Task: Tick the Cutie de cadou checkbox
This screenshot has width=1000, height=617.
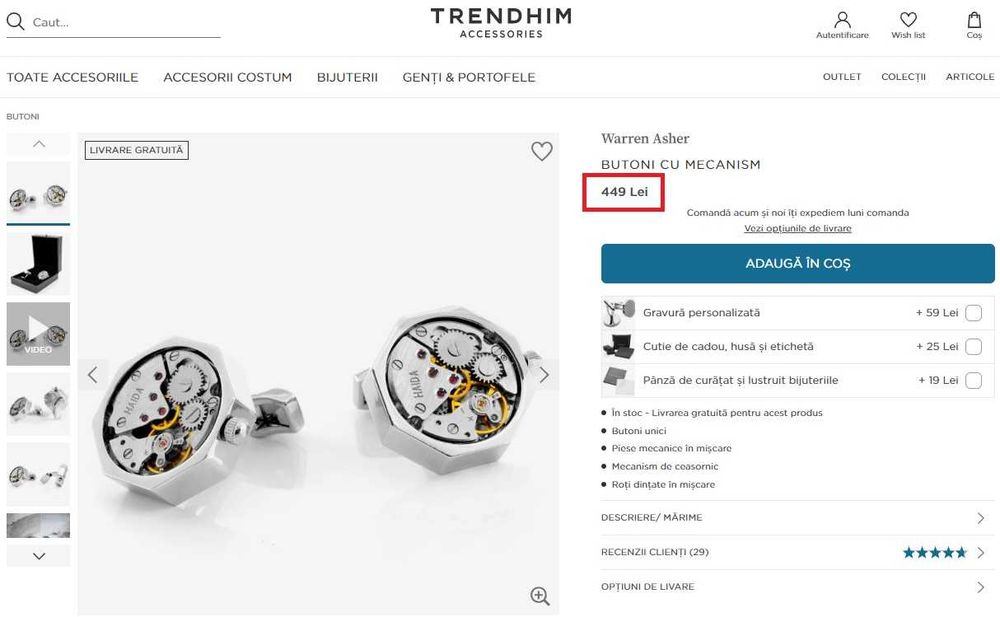Action: [973, 347]
